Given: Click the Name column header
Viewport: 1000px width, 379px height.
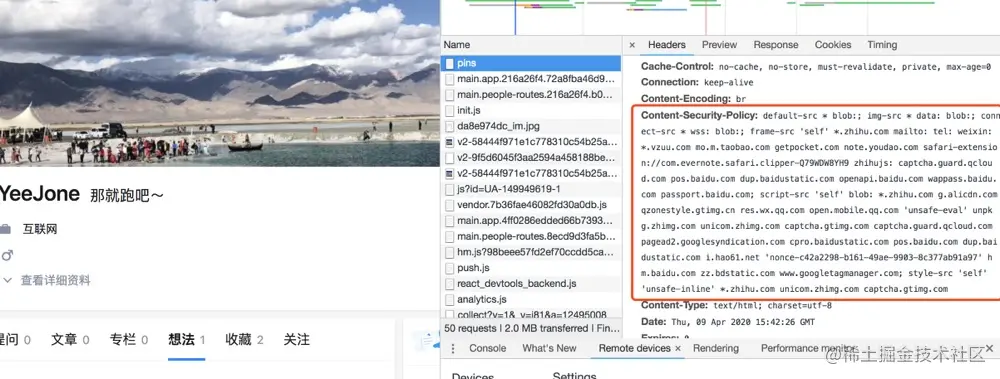Looking at the screenshot, I should [x=531, y=45].
